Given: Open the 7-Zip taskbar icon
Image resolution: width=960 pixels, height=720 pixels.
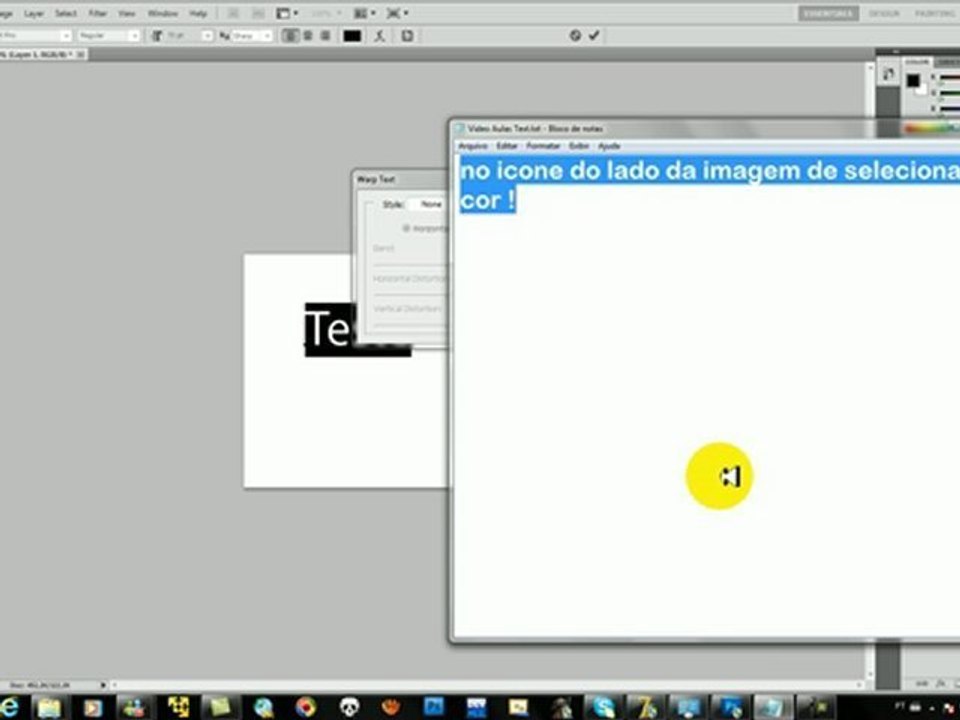Looking at the screenshot, I should [647, 707].
